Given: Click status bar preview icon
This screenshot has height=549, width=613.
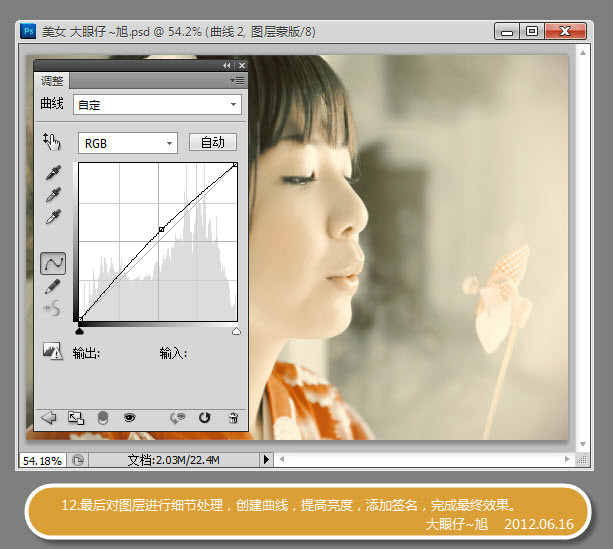Looking at the screenshot, I should tap(78, 460).
